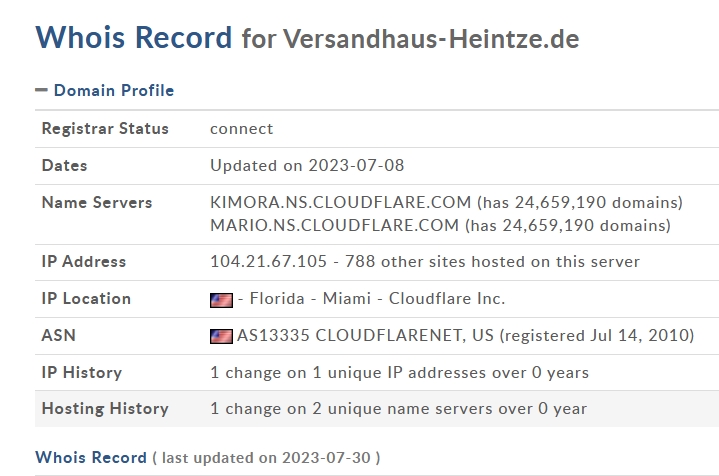
Task: Click the last updated 2023-07-30 text
Action: [266, 458]
